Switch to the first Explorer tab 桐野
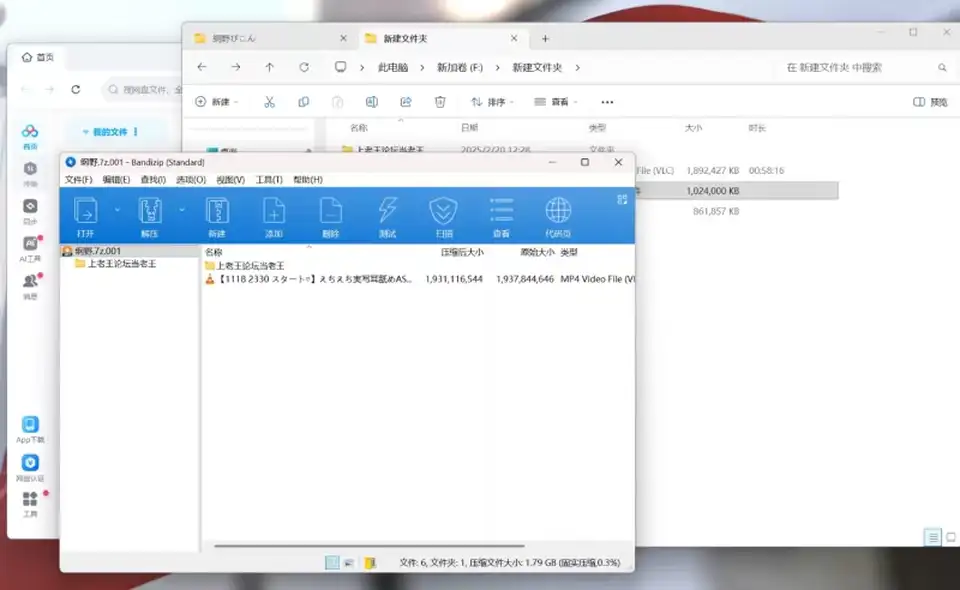 click(x=233, y=39)
